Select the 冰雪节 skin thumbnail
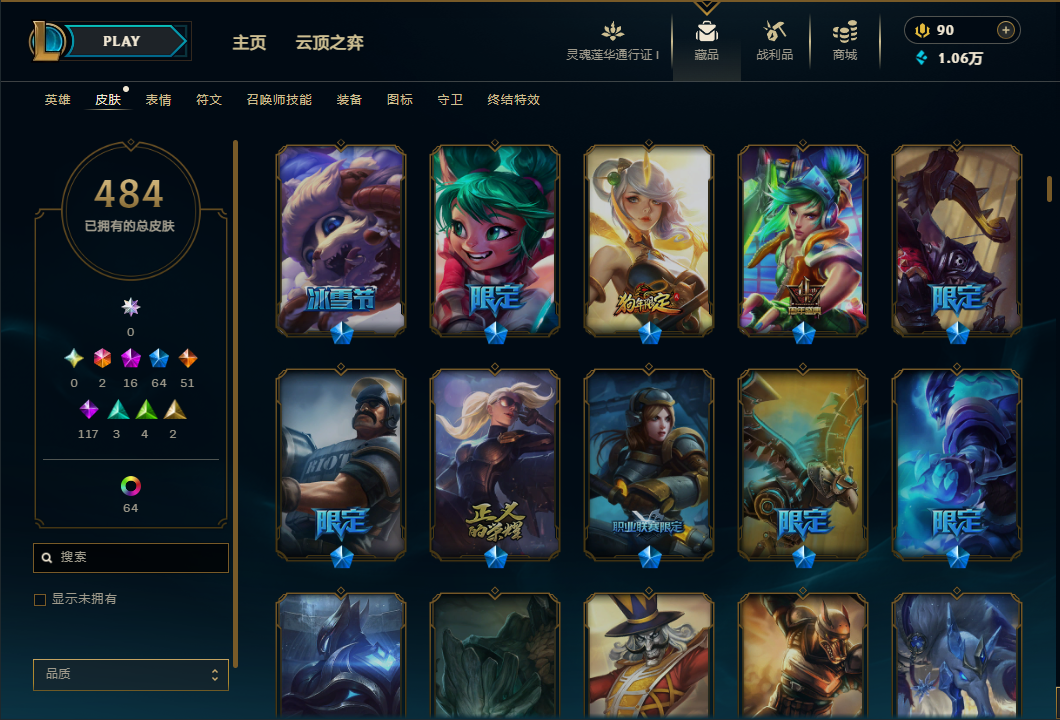This screenshot has height=720, width=1060. click(x=341, y=240)
